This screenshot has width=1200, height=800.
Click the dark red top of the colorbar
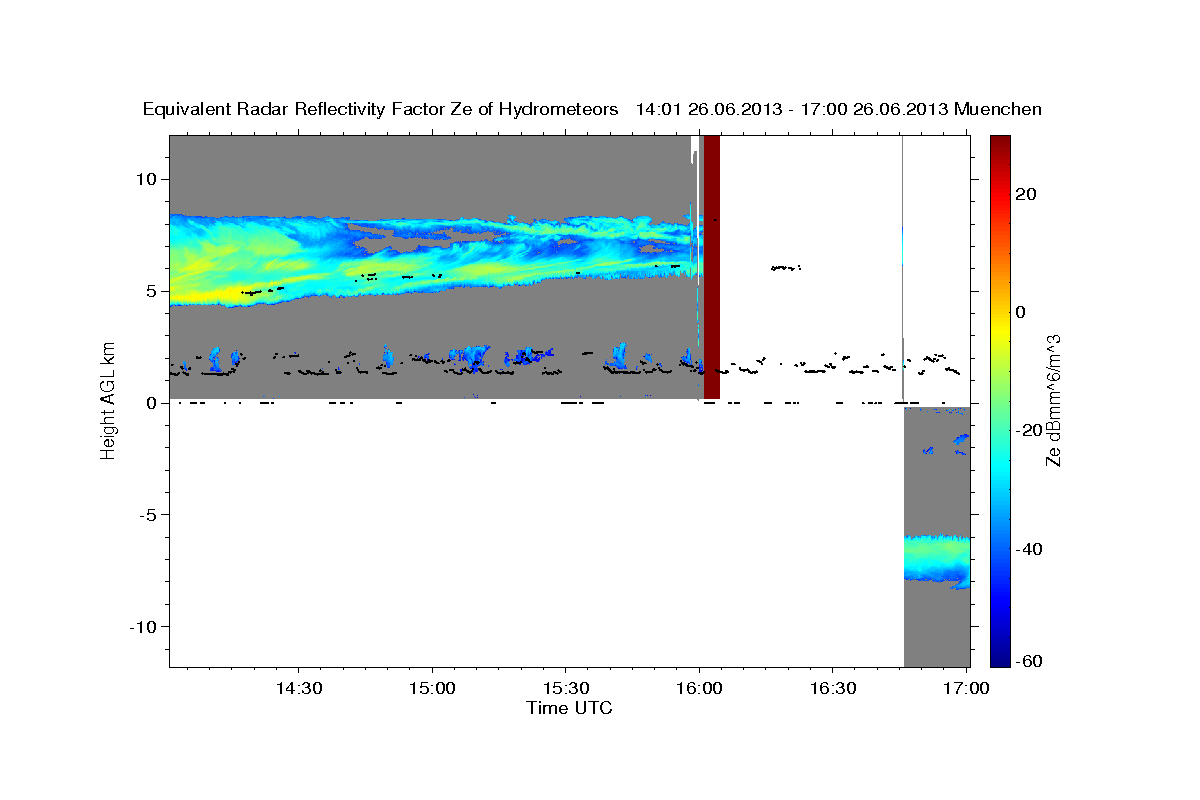pos(1000,148)
